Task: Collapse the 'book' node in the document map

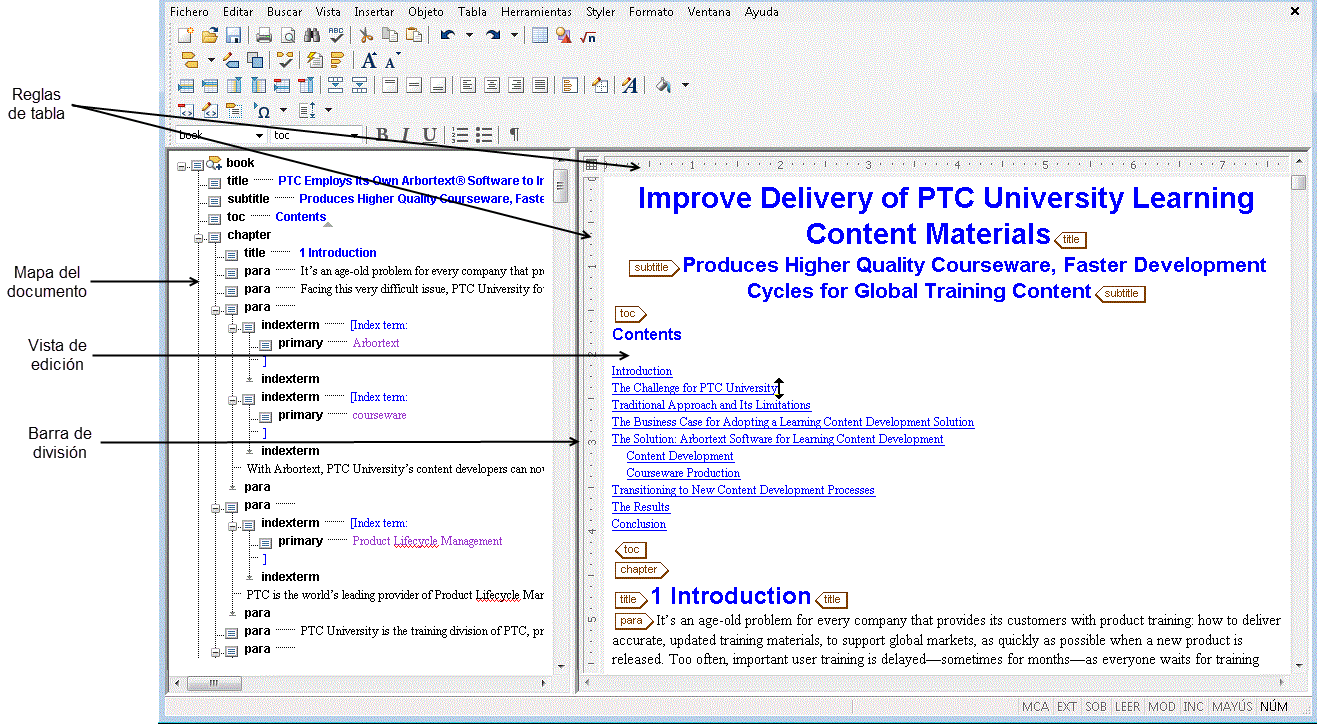Action: point(182,165)
